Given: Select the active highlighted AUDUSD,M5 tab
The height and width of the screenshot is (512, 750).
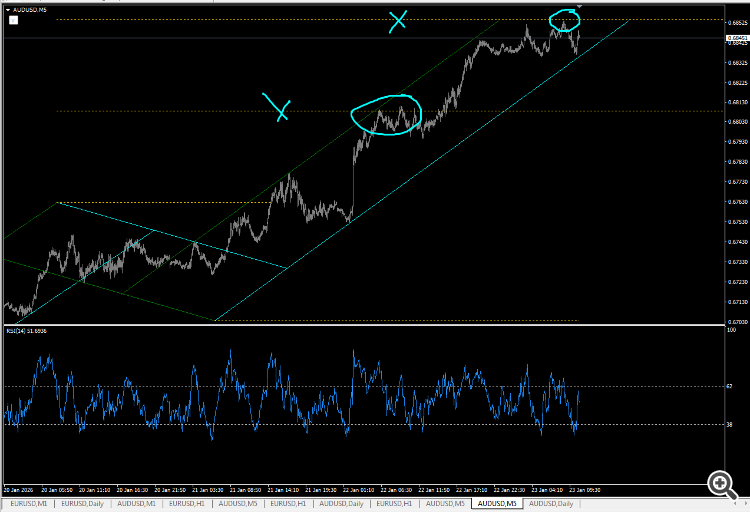Looking at the screenshot, I should pos(497,503).
